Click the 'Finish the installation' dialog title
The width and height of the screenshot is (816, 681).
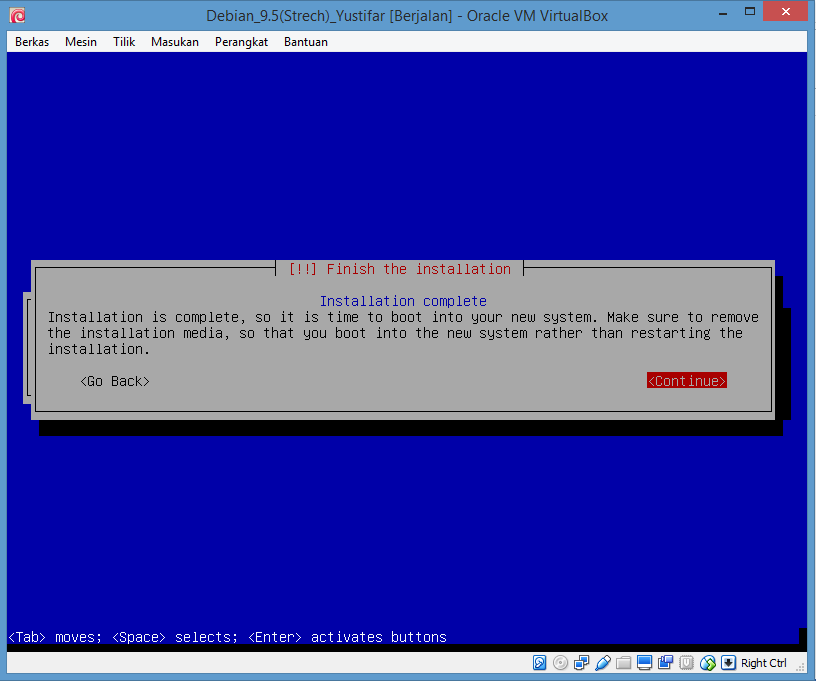(400, 269)
